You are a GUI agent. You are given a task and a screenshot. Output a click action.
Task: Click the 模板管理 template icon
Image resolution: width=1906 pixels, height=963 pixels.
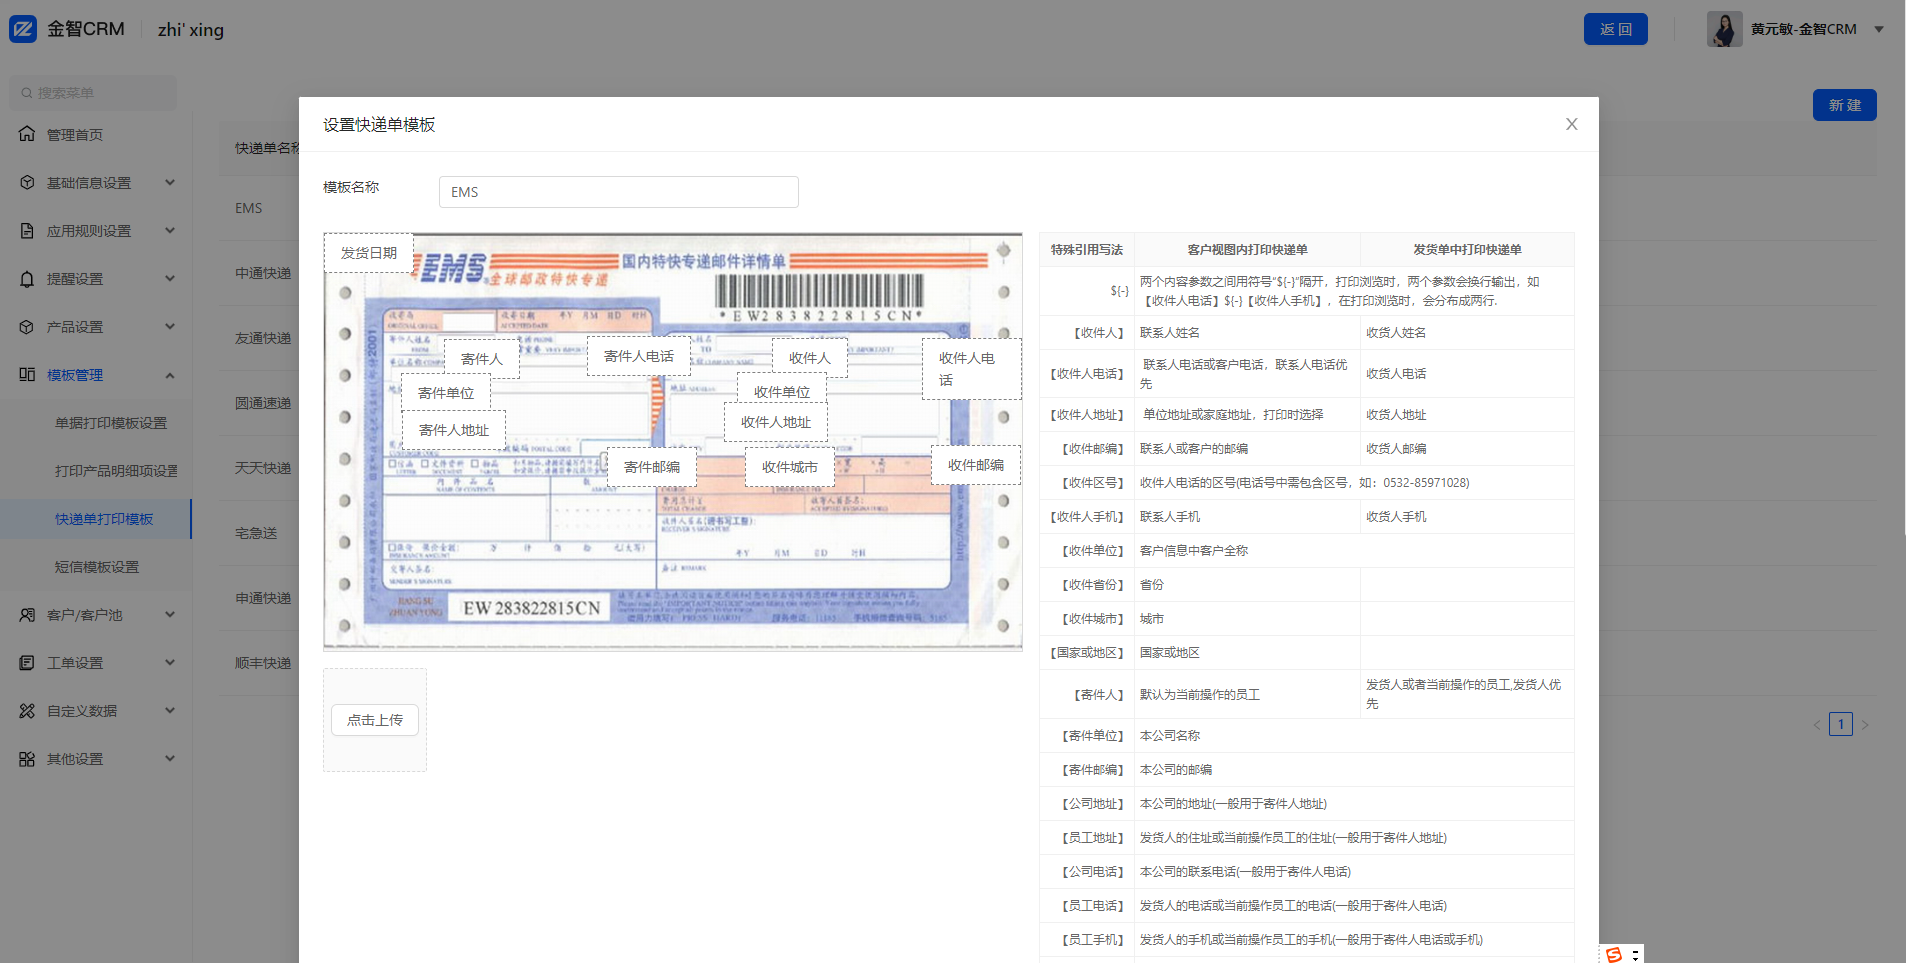(27, 374)
